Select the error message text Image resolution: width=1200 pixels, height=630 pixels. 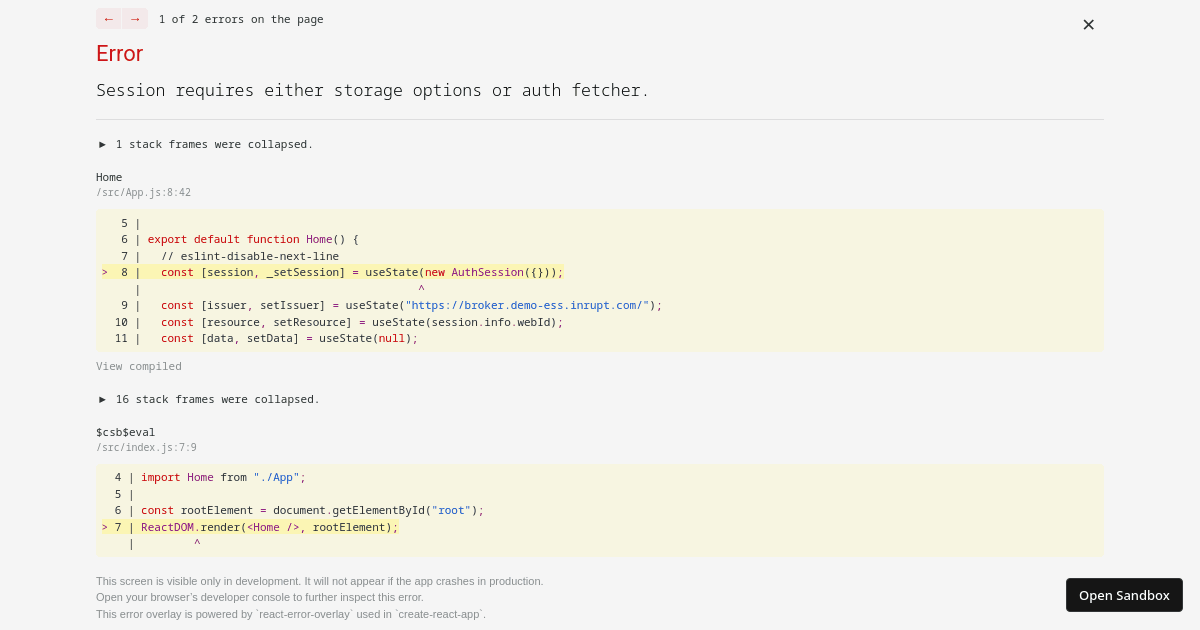(x=370, y=90)
